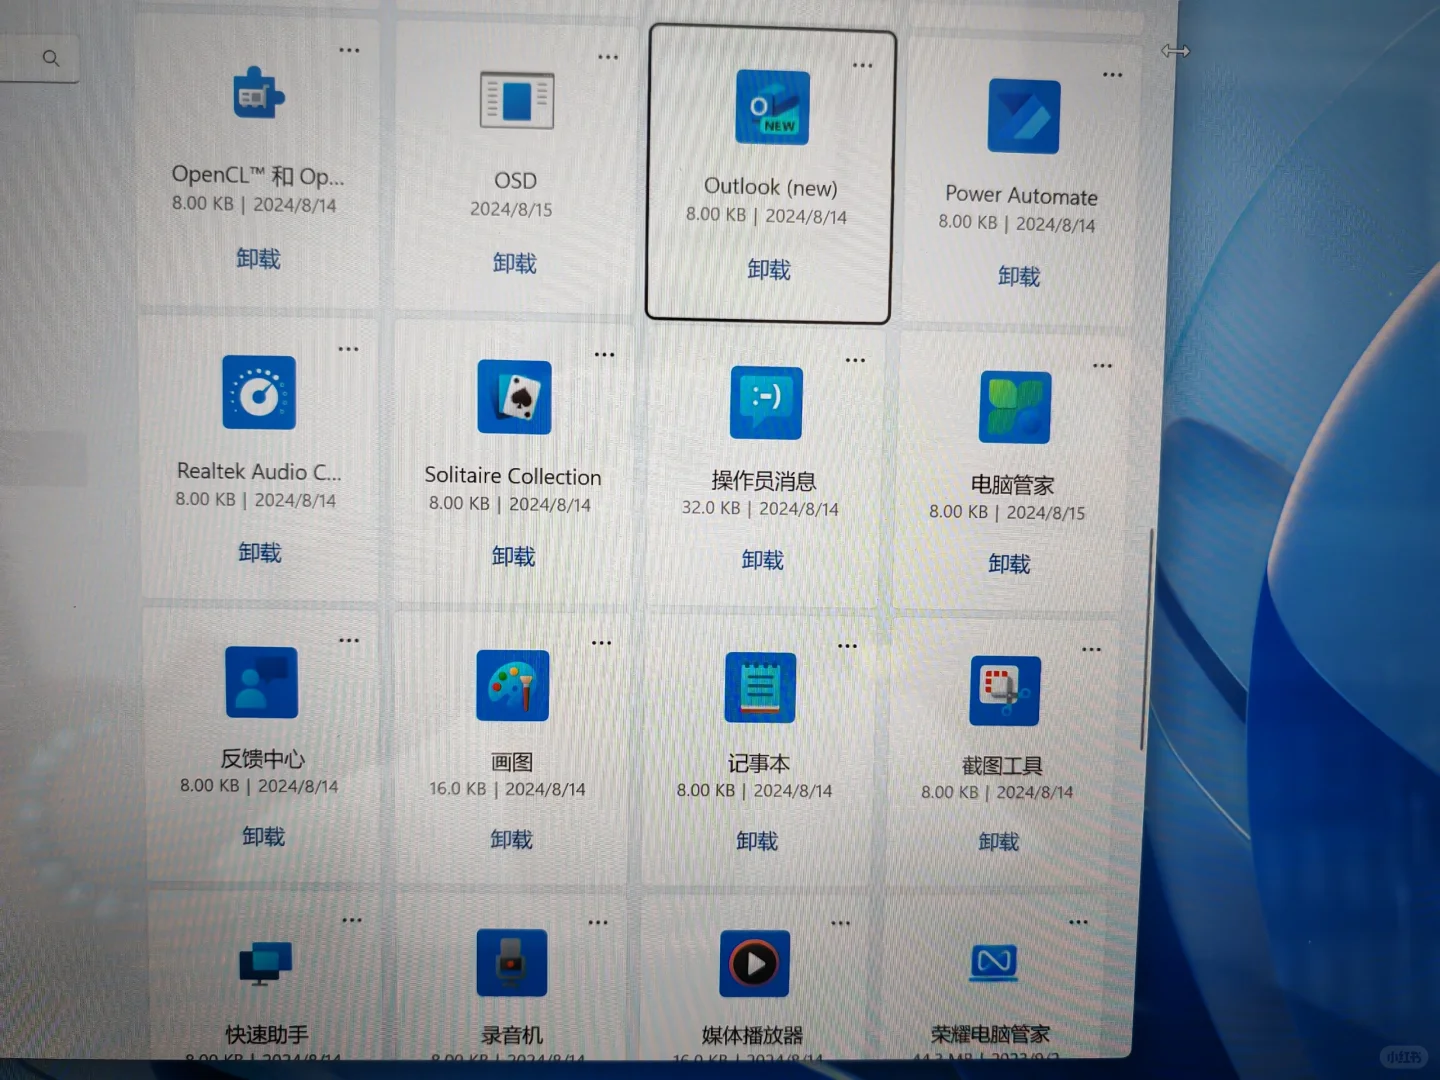Uninstall OpenCL and OpenGL pack via 卸载
The width and height of the screenshot is (1440, 1080).
(258, 259)
